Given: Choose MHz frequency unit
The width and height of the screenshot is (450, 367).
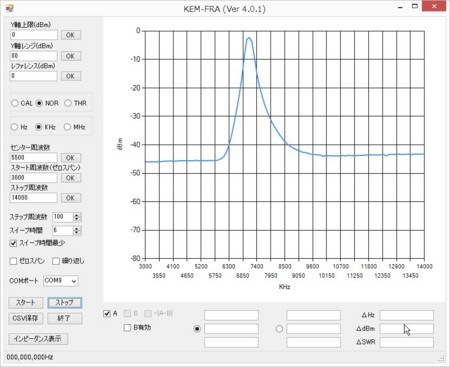Looking at the screenshot, I should [x=67, y=127].
